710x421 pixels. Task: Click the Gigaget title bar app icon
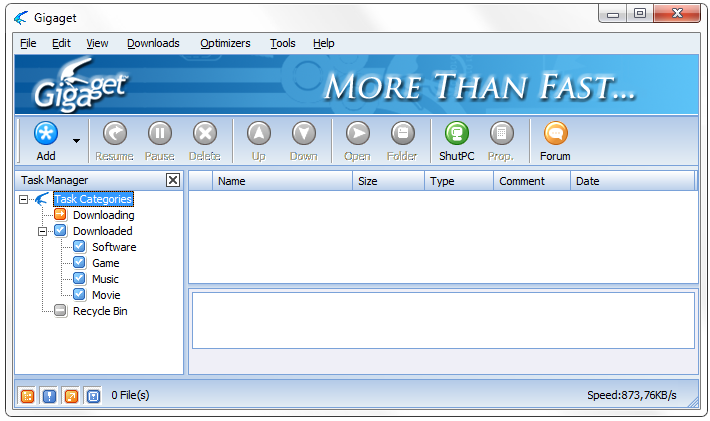21,18
